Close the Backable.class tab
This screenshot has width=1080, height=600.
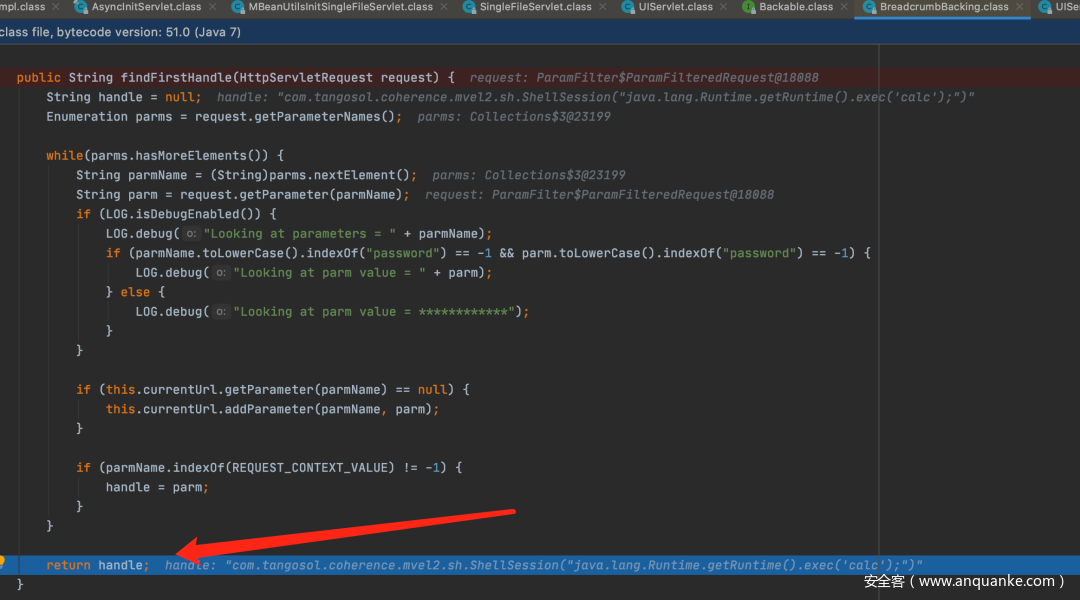[x=844, y=7]
